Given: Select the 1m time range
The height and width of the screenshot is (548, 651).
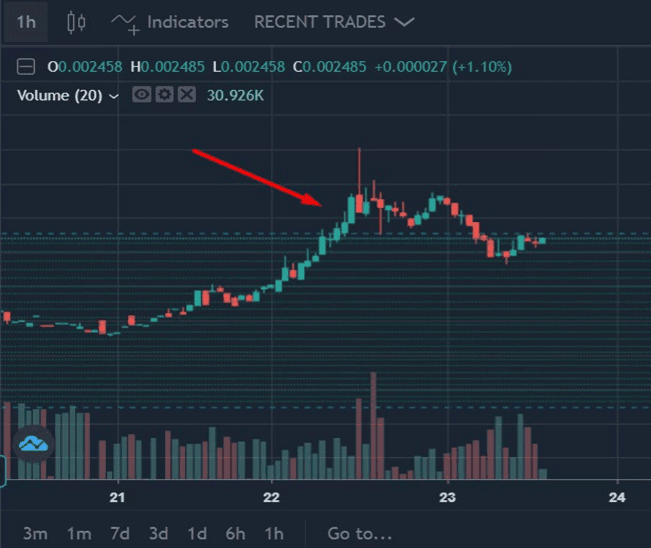Looking at the screenshot, I should click(79, 533).
